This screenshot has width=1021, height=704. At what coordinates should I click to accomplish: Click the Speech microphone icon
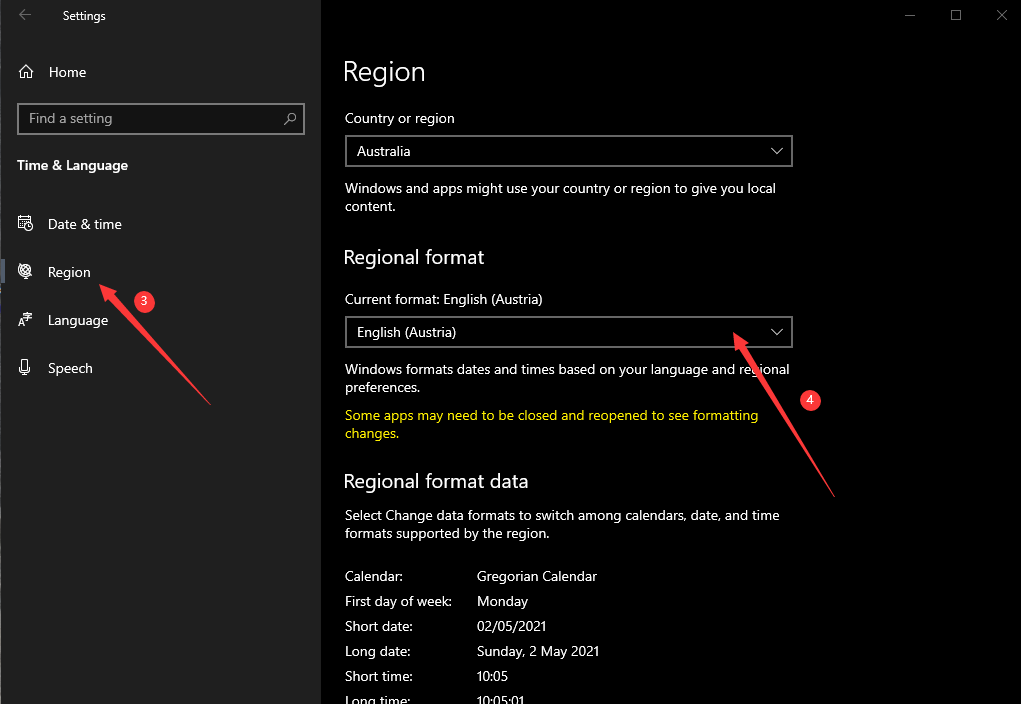click(x=26, y=368)
